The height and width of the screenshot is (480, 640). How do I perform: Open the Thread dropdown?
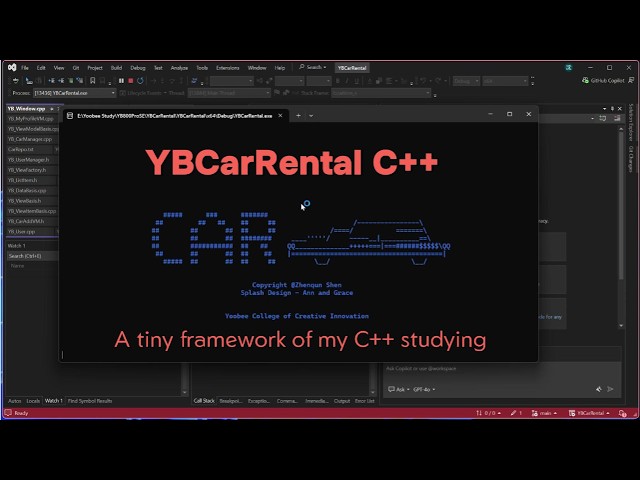click(229, 93)
